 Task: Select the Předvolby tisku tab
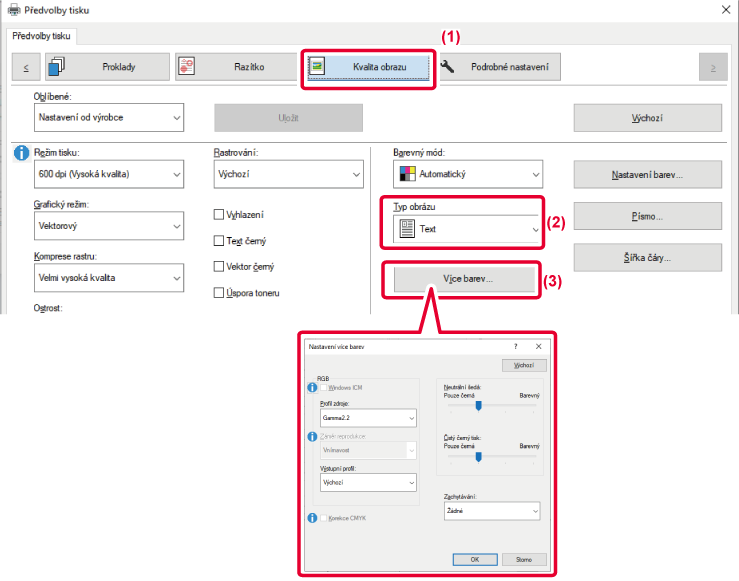coord(43,36)
